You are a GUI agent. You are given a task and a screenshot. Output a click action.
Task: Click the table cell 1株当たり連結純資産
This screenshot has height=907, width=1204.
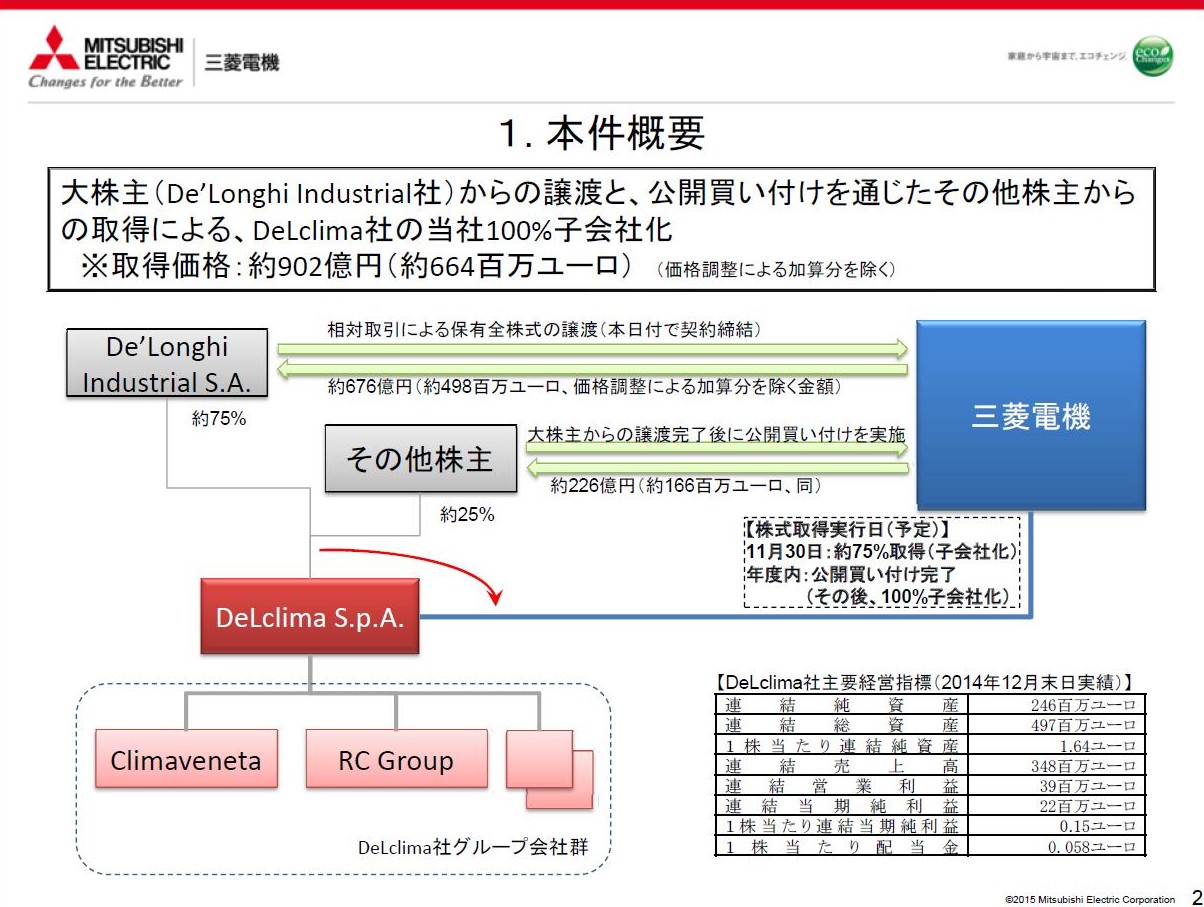click(x=842, y=745)
